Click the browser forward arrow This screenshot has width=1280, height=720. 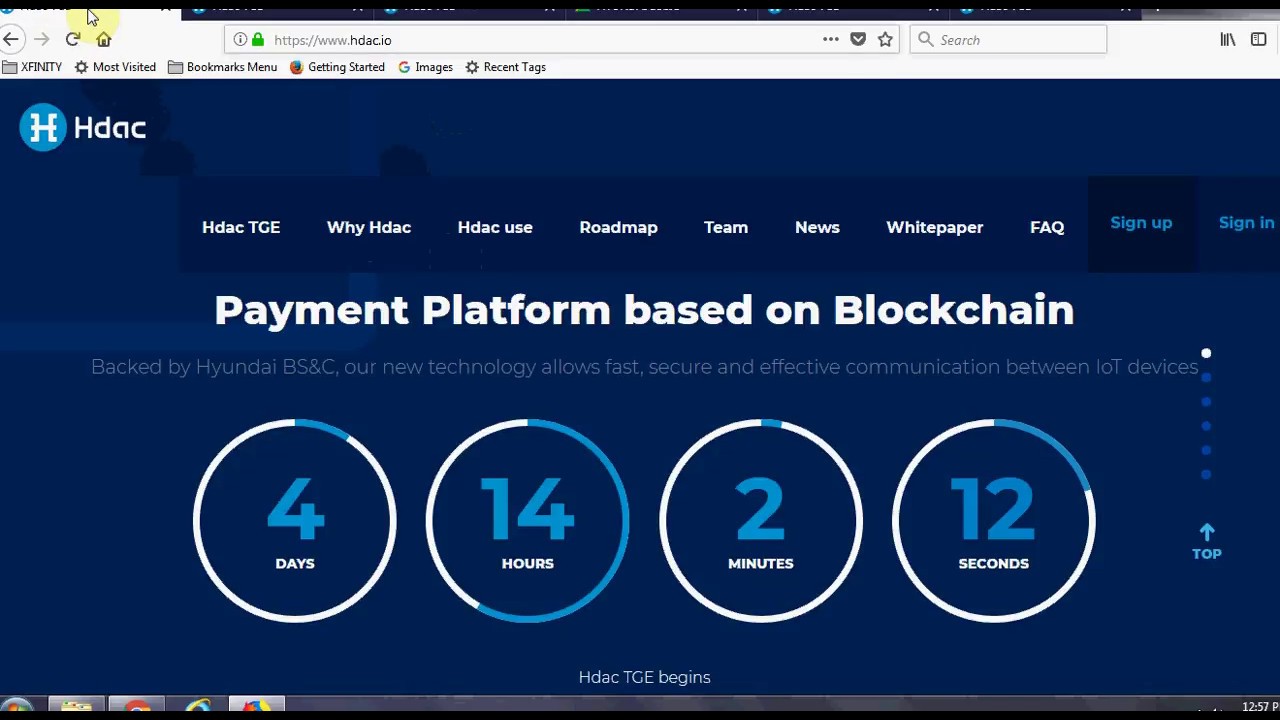pyautogui.click(x=41, y=39)
